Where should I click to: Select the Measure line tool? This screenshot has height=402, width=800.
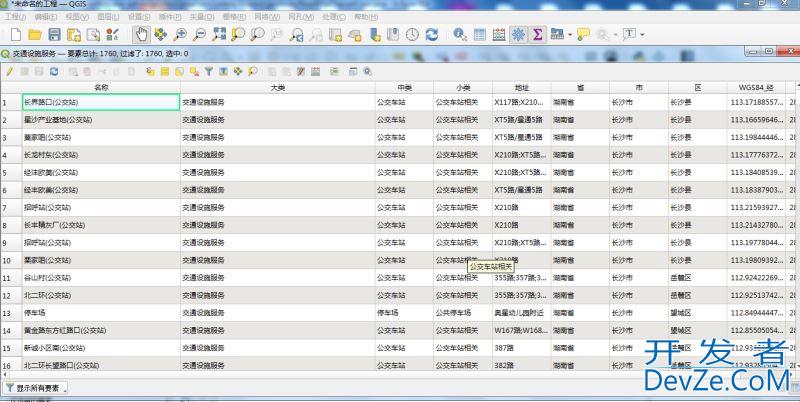[557, 34]
